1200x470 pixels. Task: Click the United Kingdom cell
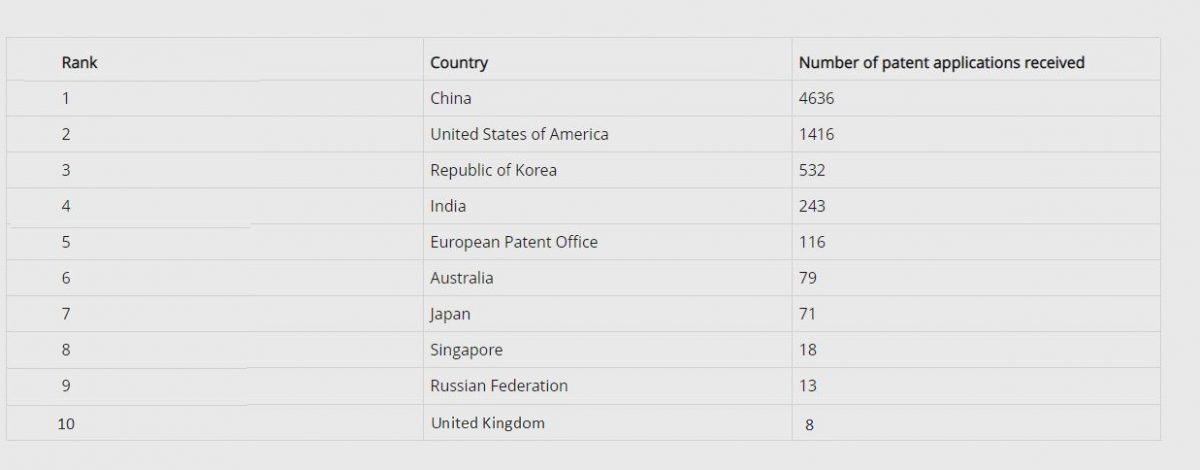click(487, 423)
